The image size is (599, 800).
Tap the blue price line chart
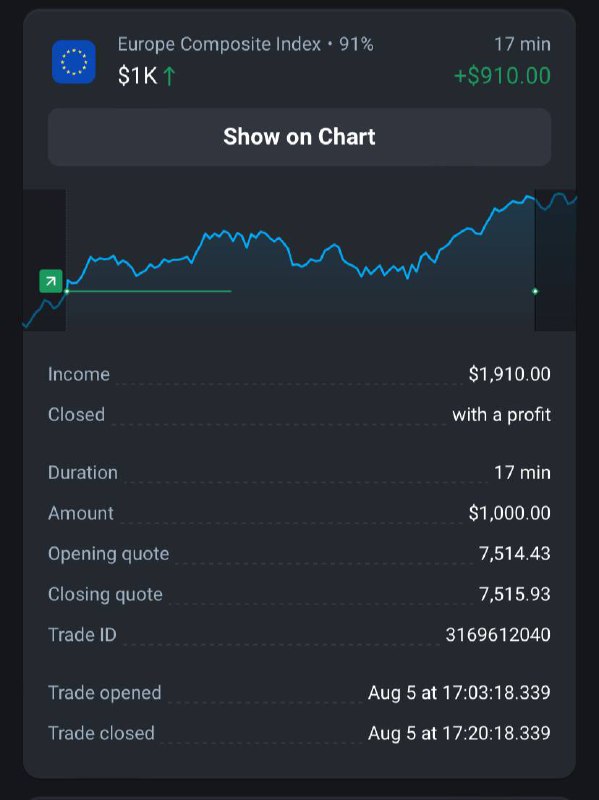coord(300,260)
